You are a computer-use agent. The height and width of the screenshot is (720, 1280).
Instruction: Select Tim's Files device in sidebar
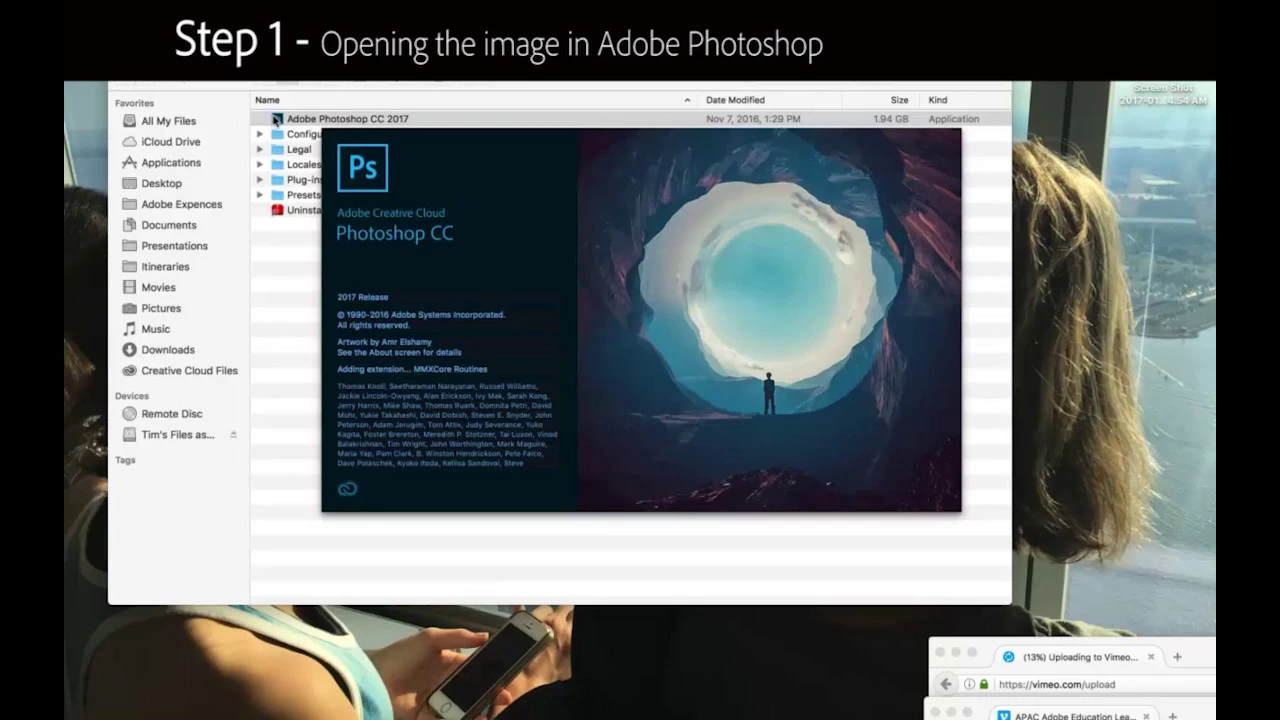coord(177,435)
